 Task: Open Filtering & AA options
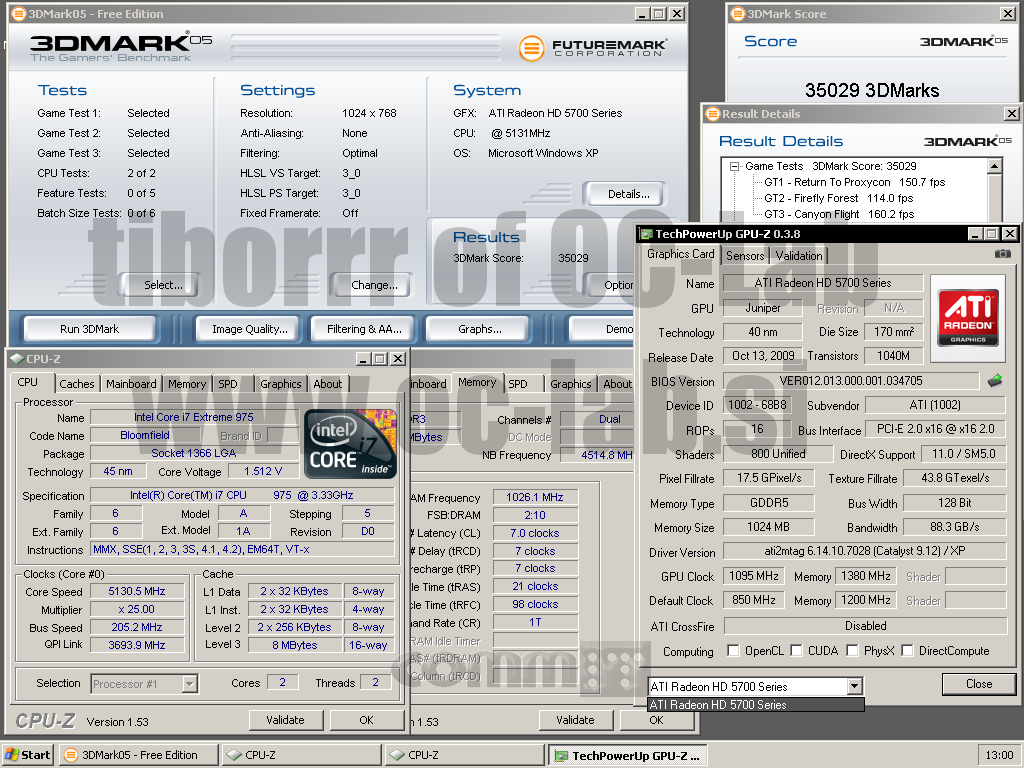tap(364, 329)
